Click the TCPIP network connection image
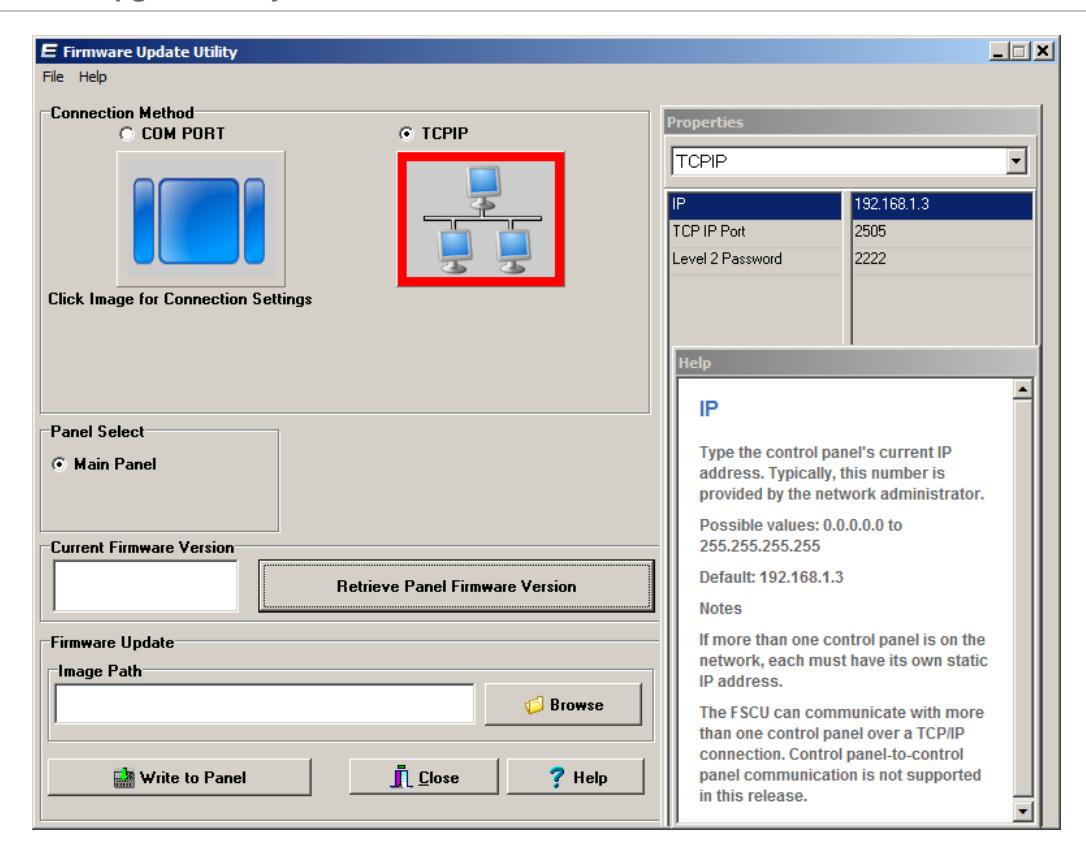This screenshot has height=852, width=1086. 481,219
